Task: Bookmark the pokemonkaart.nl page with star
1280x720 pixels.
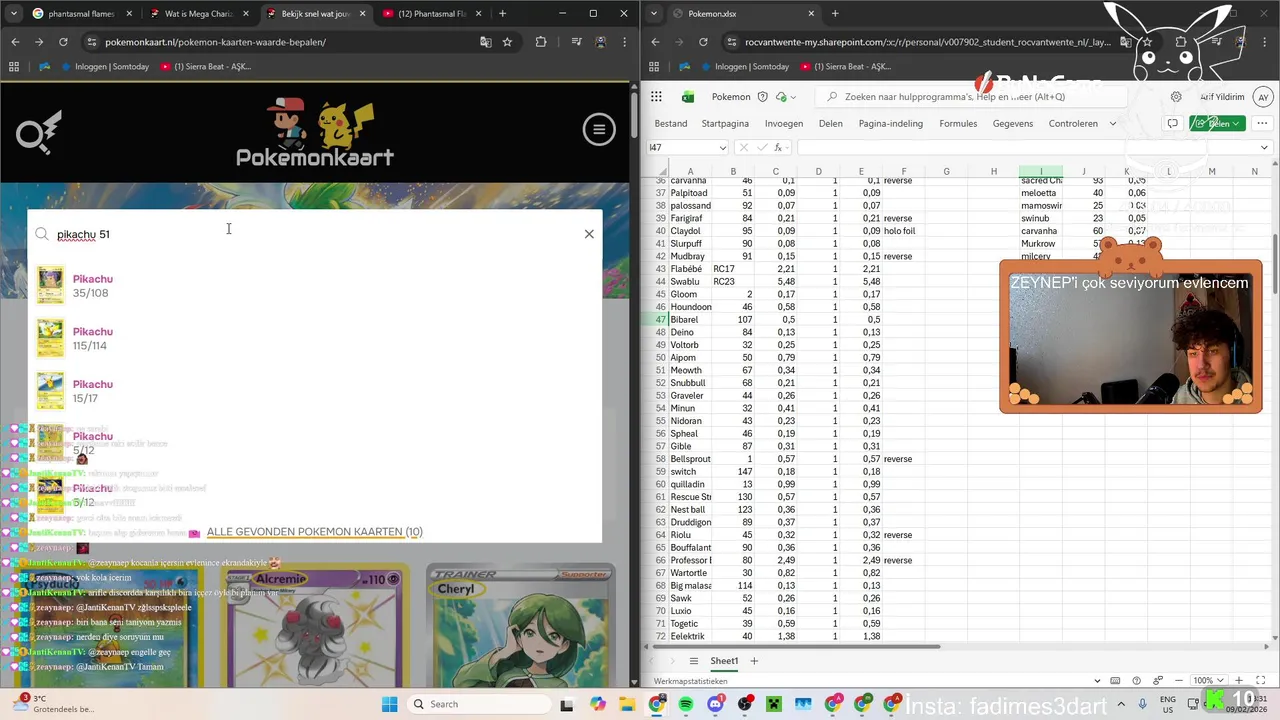Action: coord(508,42)
